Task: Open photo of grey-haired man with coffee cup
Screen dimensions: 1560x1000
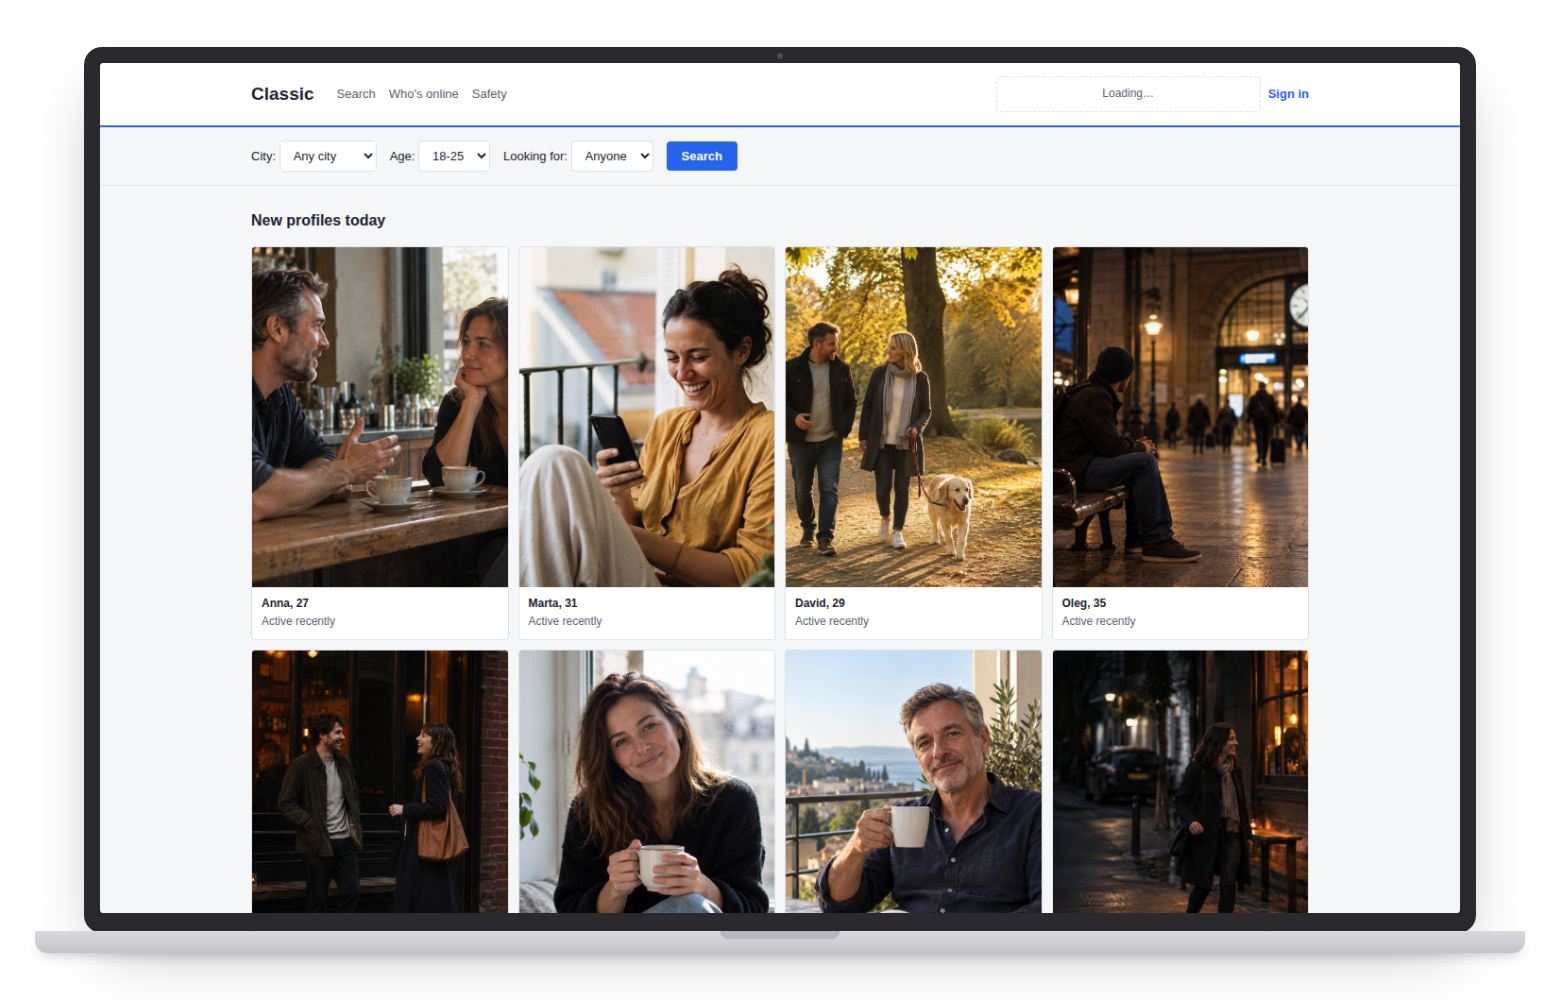Action: coord(914,782)
